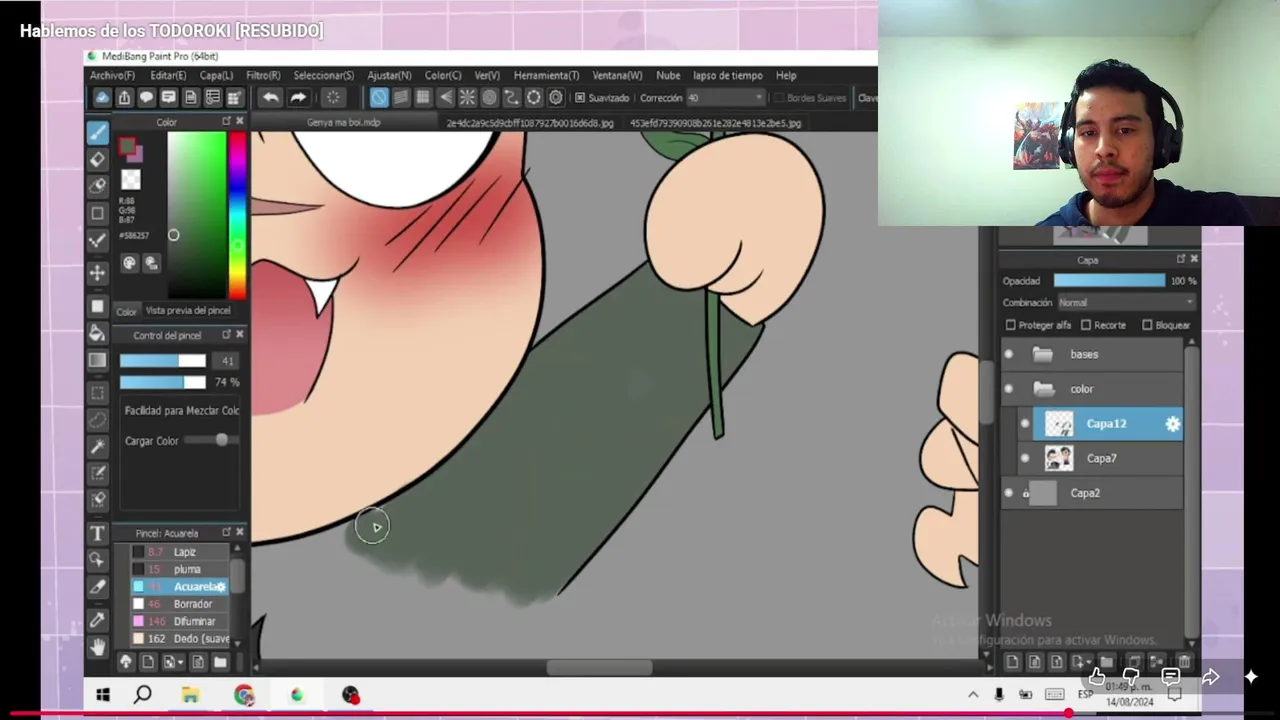Click the Redo arrow
This screenshot has height=720, width=1280.
click(298, 97)
